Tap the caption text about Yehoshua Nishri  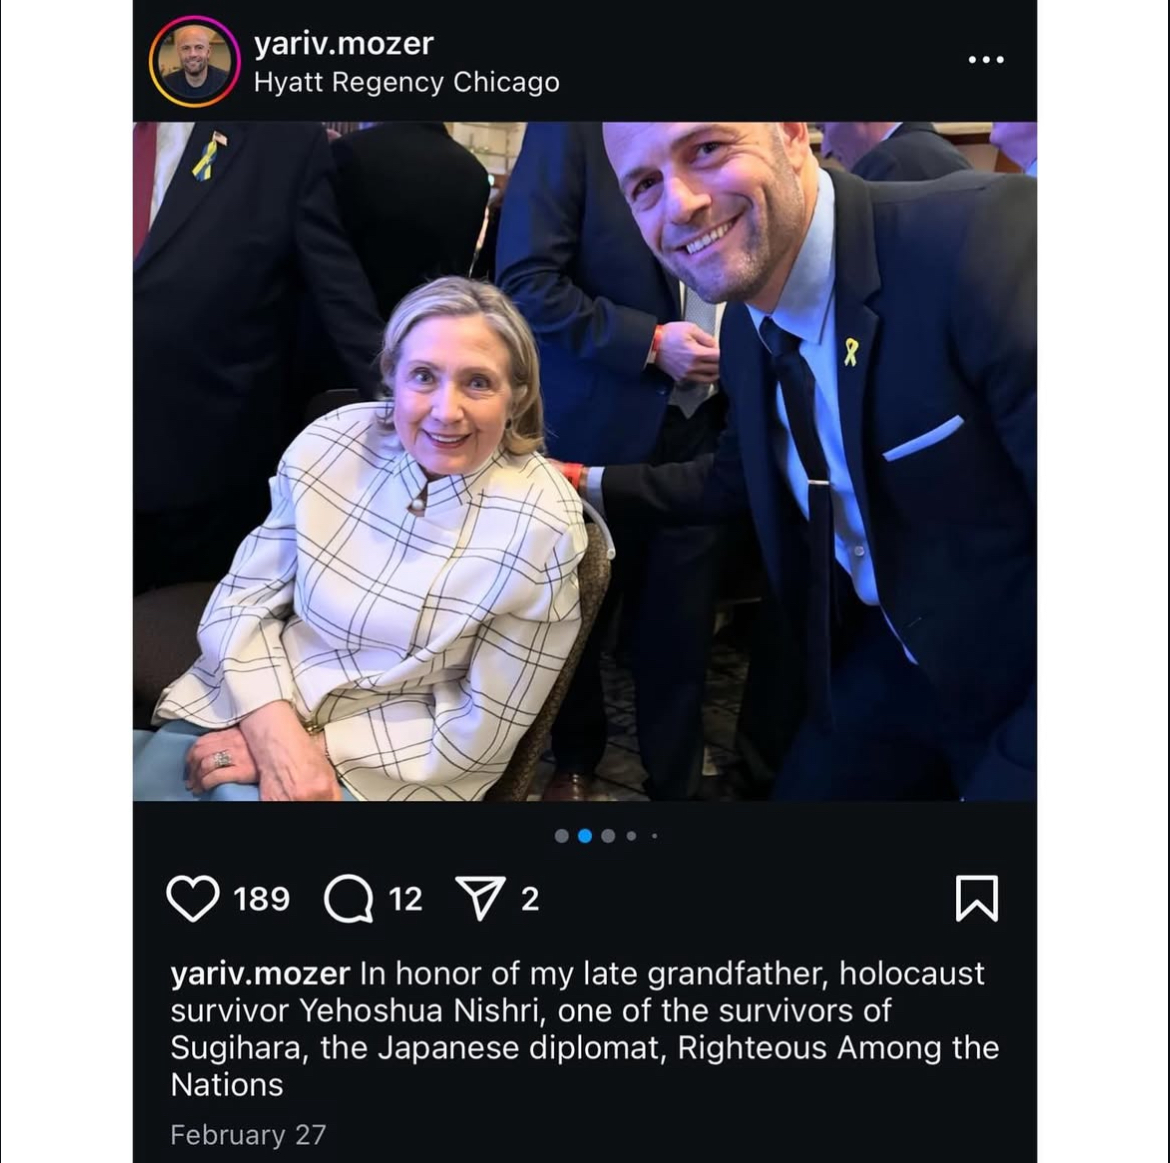coord(585,1029)
